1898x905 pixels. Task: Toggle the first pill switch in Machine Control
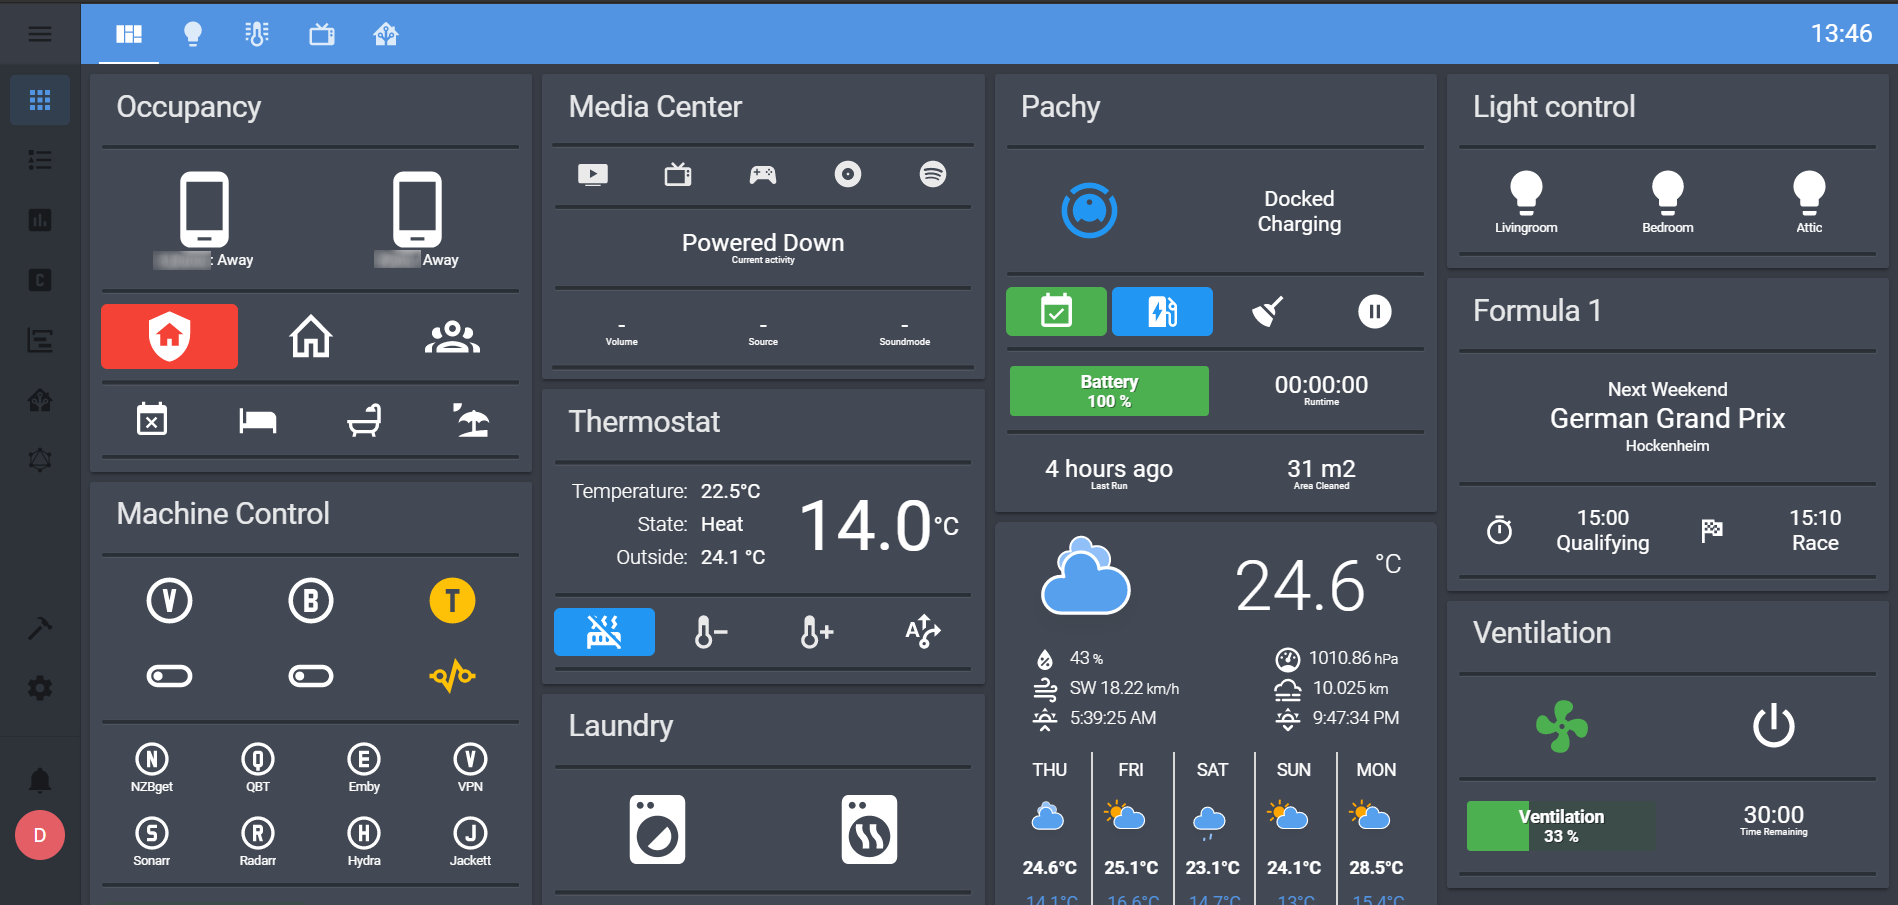pos(169,675)
